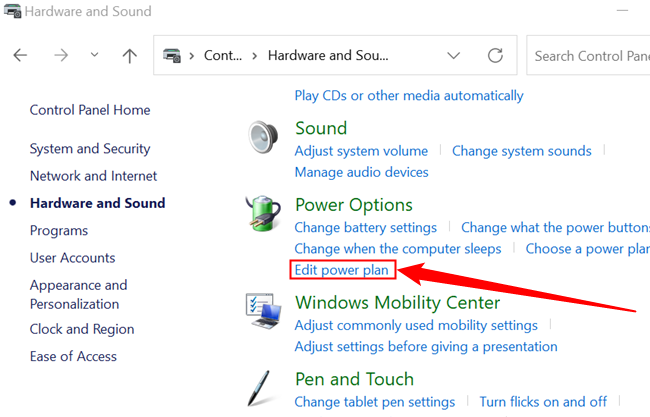Open Change when the computer sleeps

[x=398, y=249]
